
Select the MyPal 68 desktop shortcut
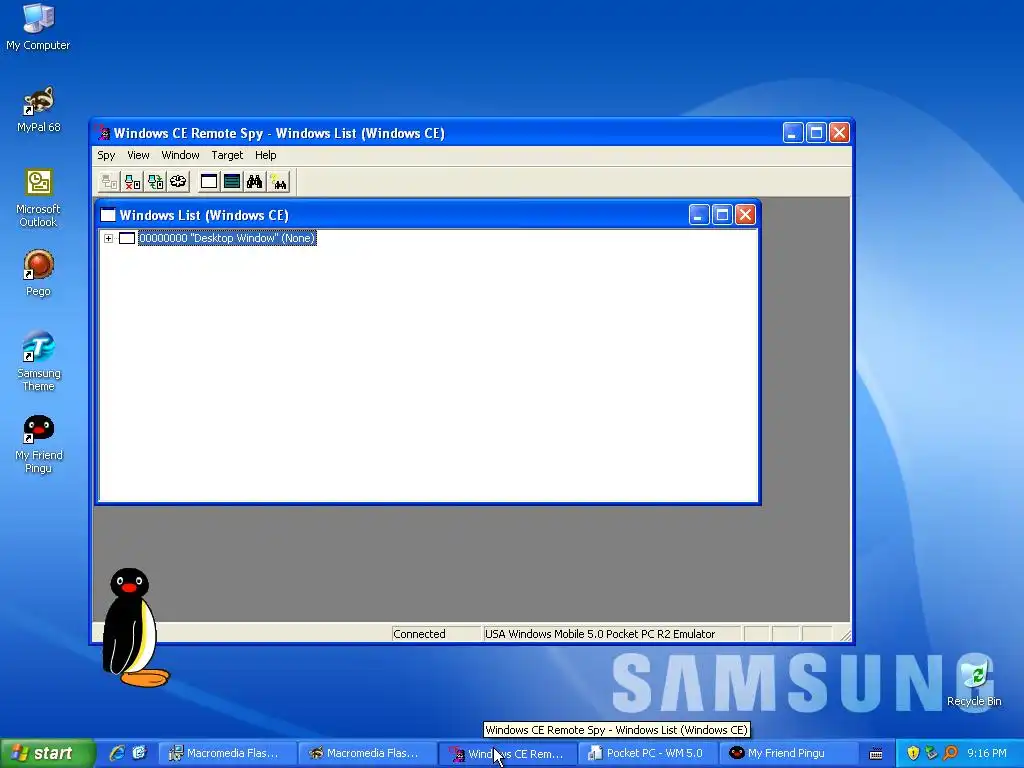click(38, 110)
